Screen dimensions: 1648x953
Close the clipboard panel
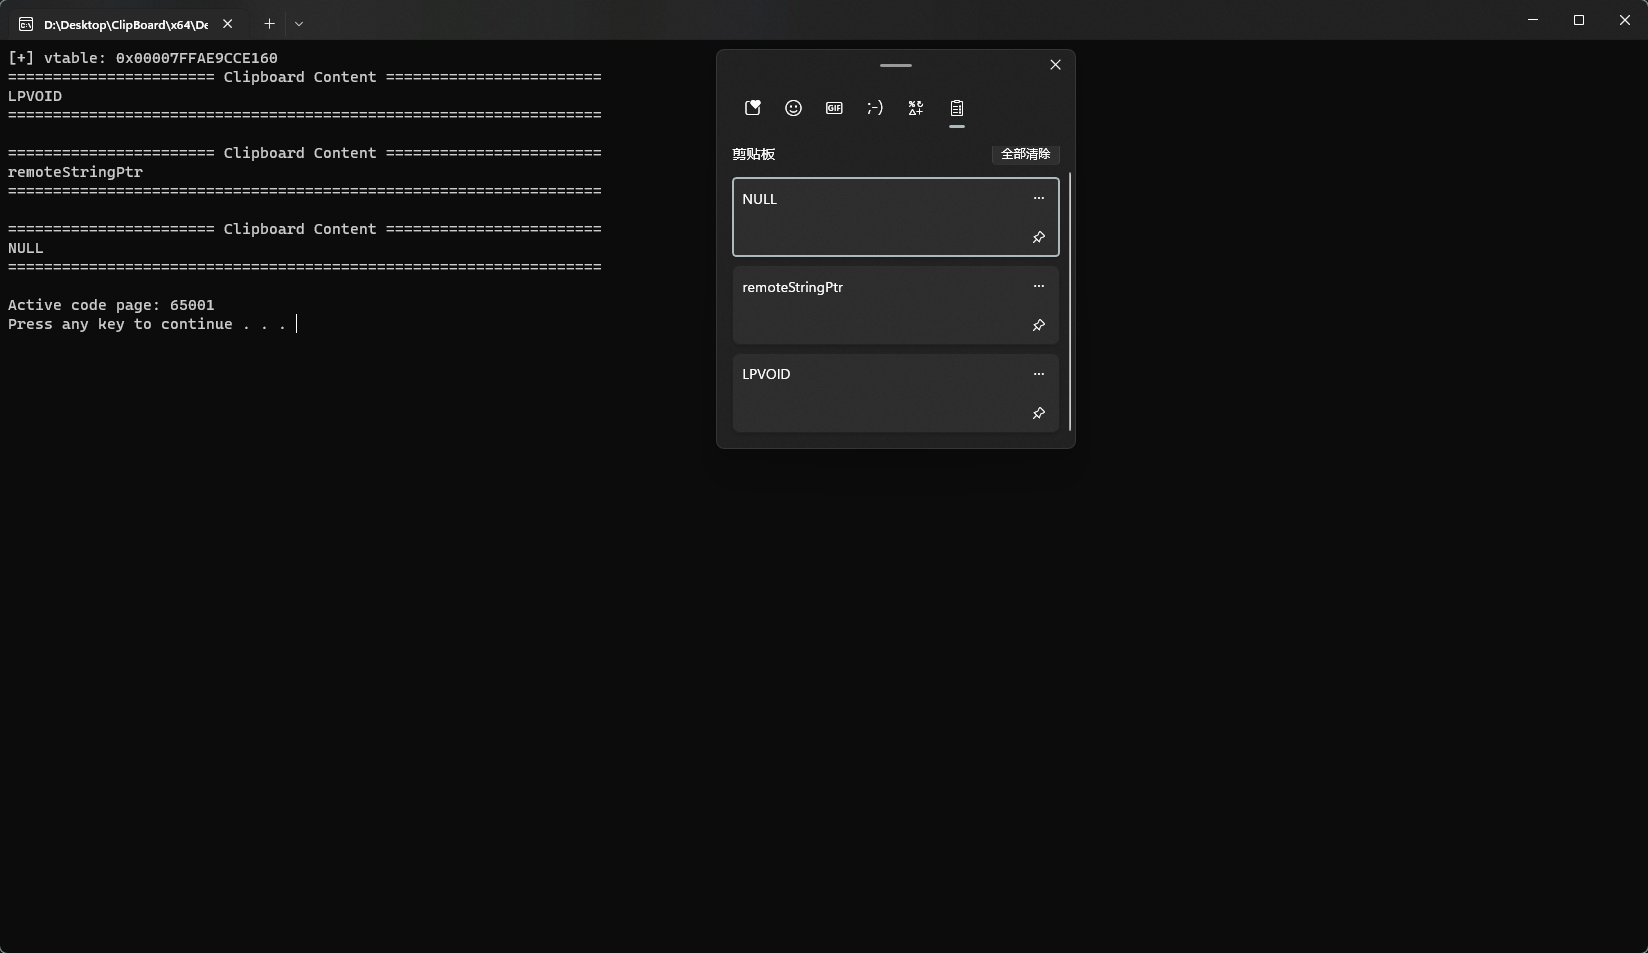point(1055,65)
